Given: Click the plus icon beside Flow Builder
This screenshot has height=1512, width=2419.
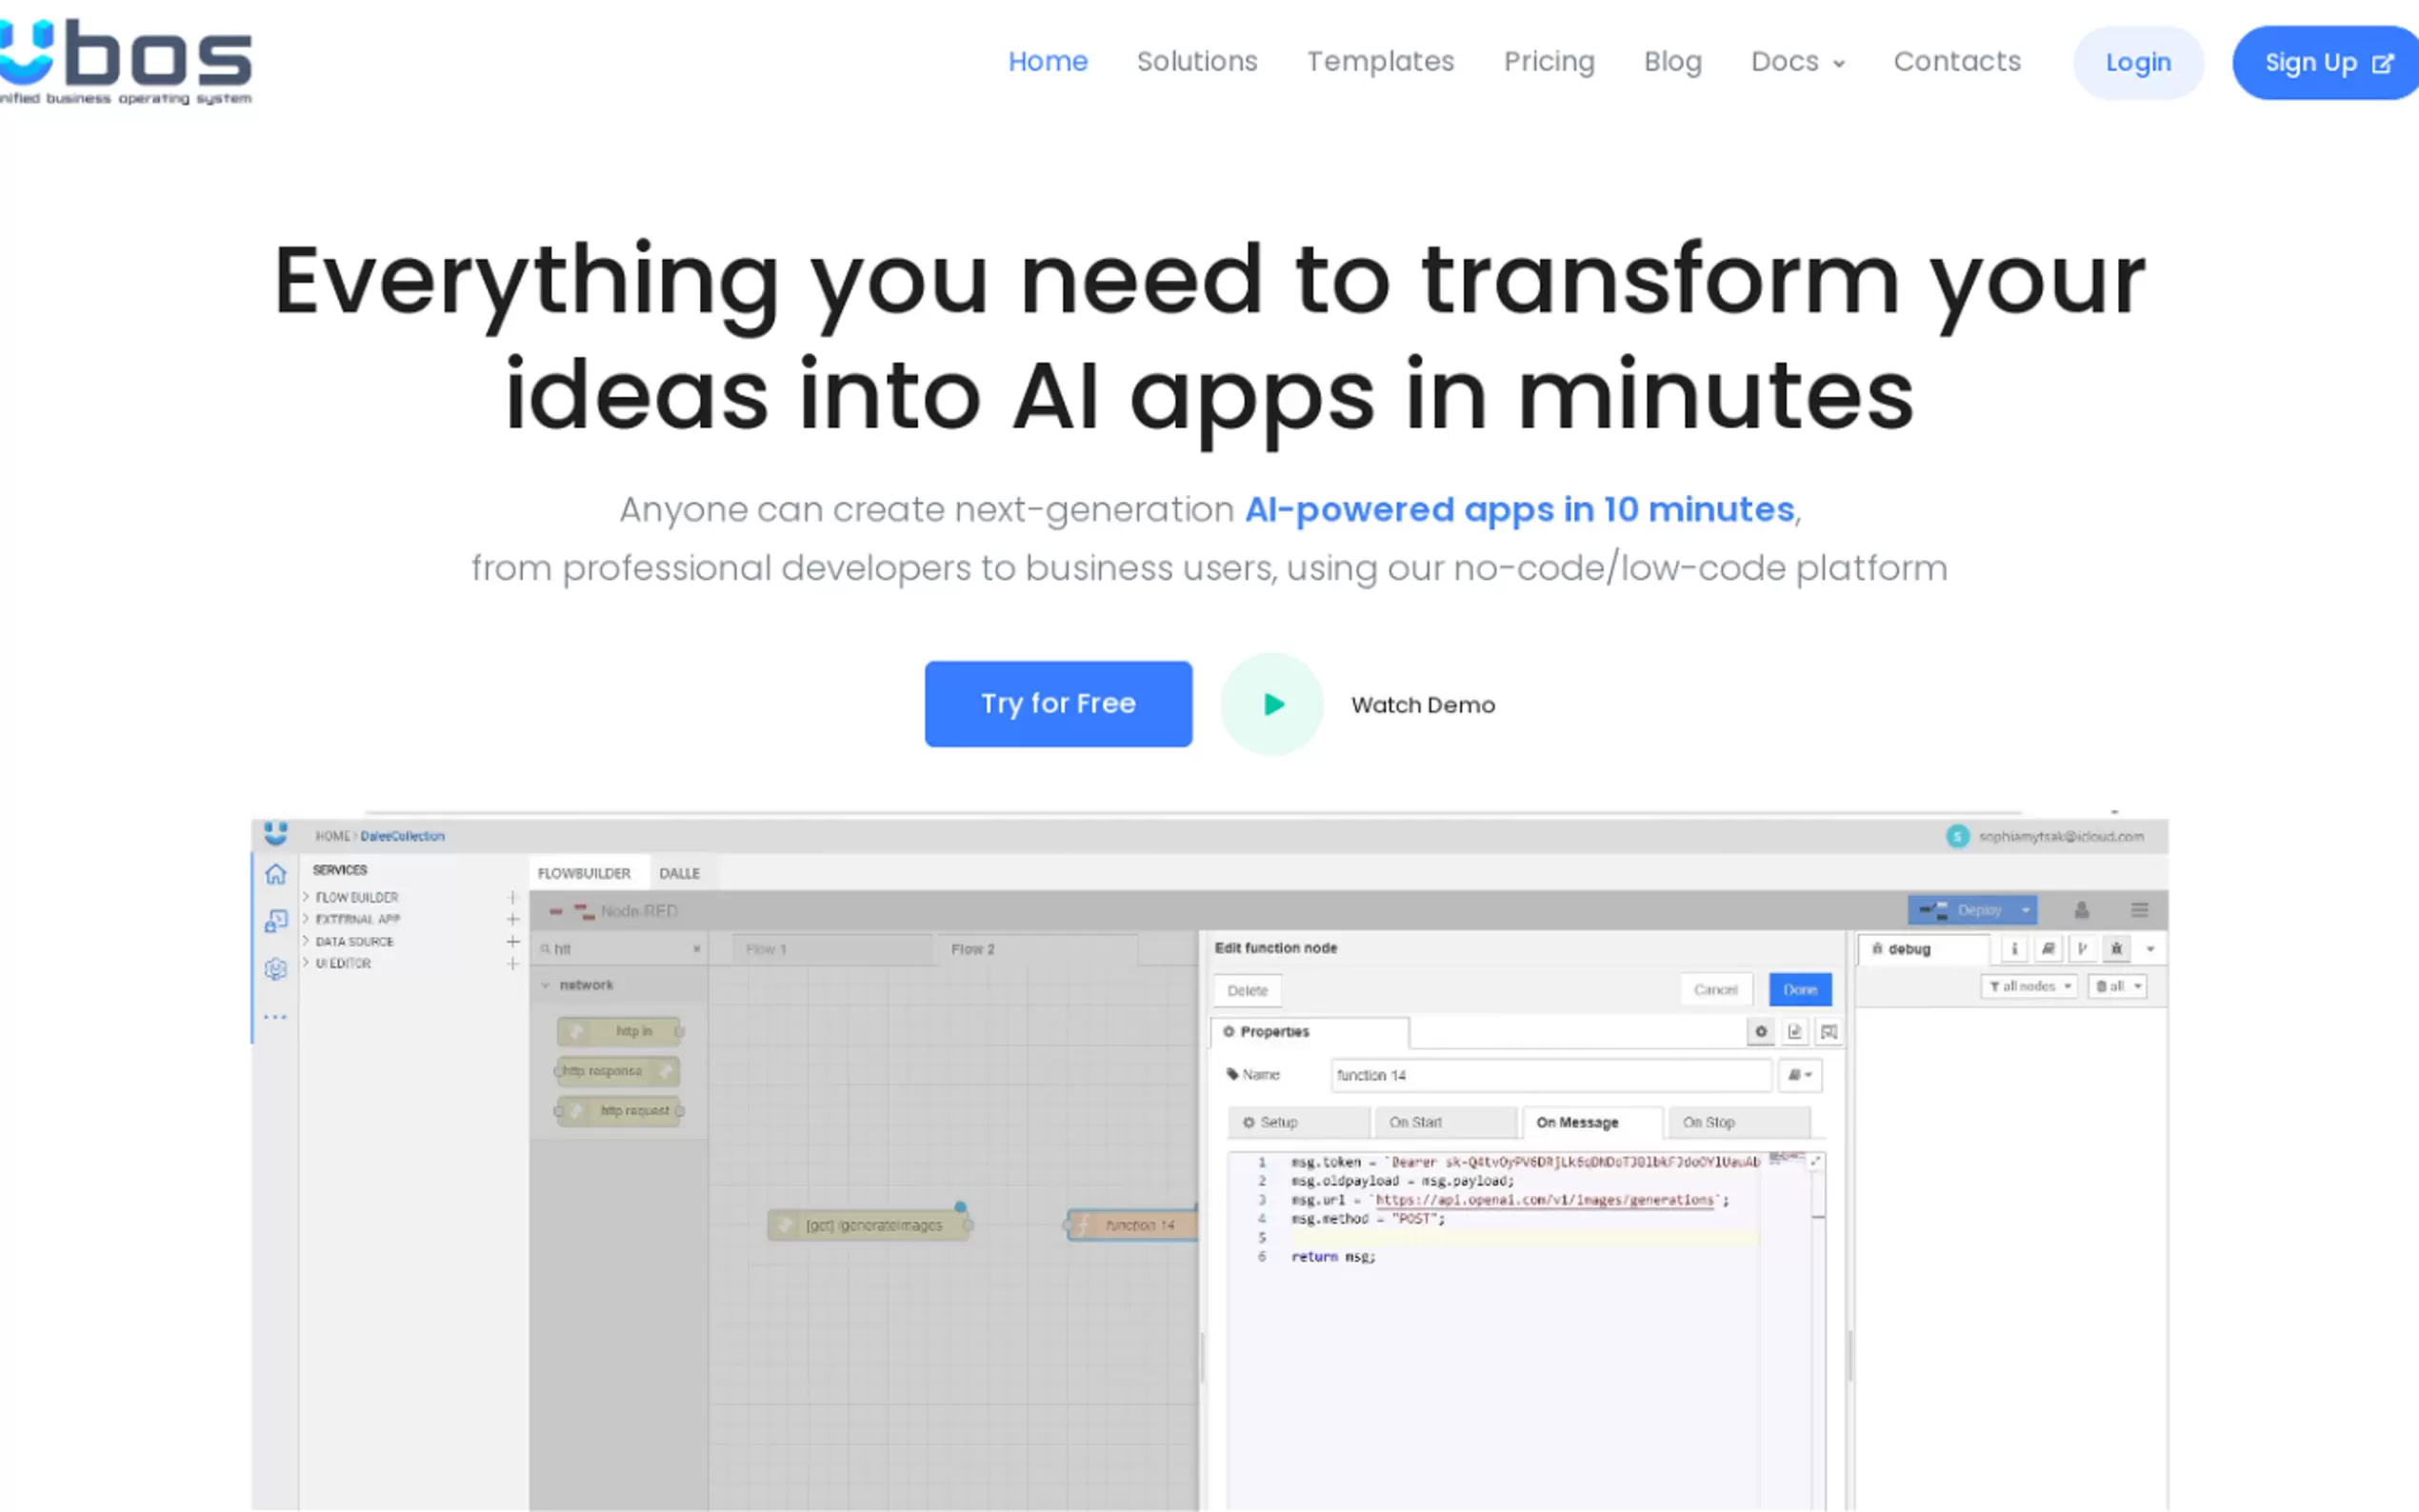Looking at the screenshot, I should (513, 897).
